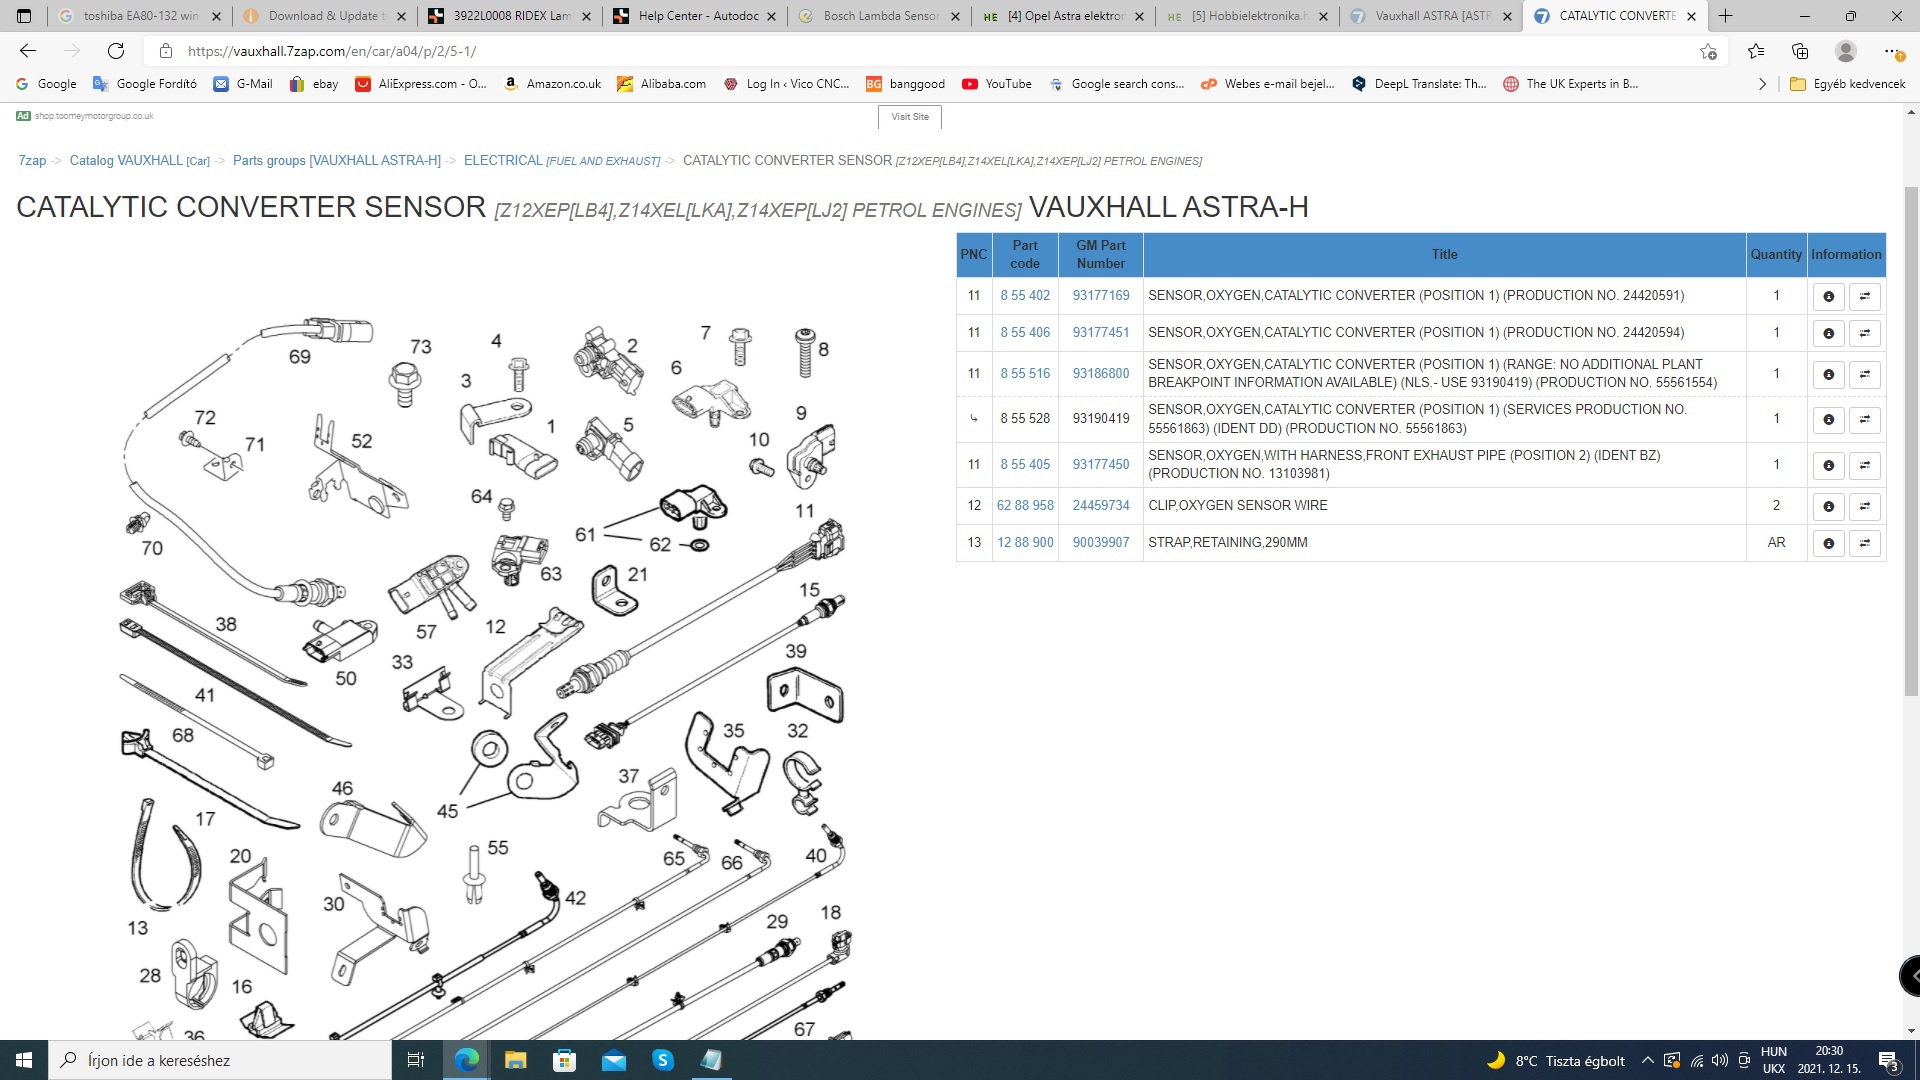Switch to Bosch Lambda Sensor tab
Screen dimensions: 1920x1080
[880, 16]
